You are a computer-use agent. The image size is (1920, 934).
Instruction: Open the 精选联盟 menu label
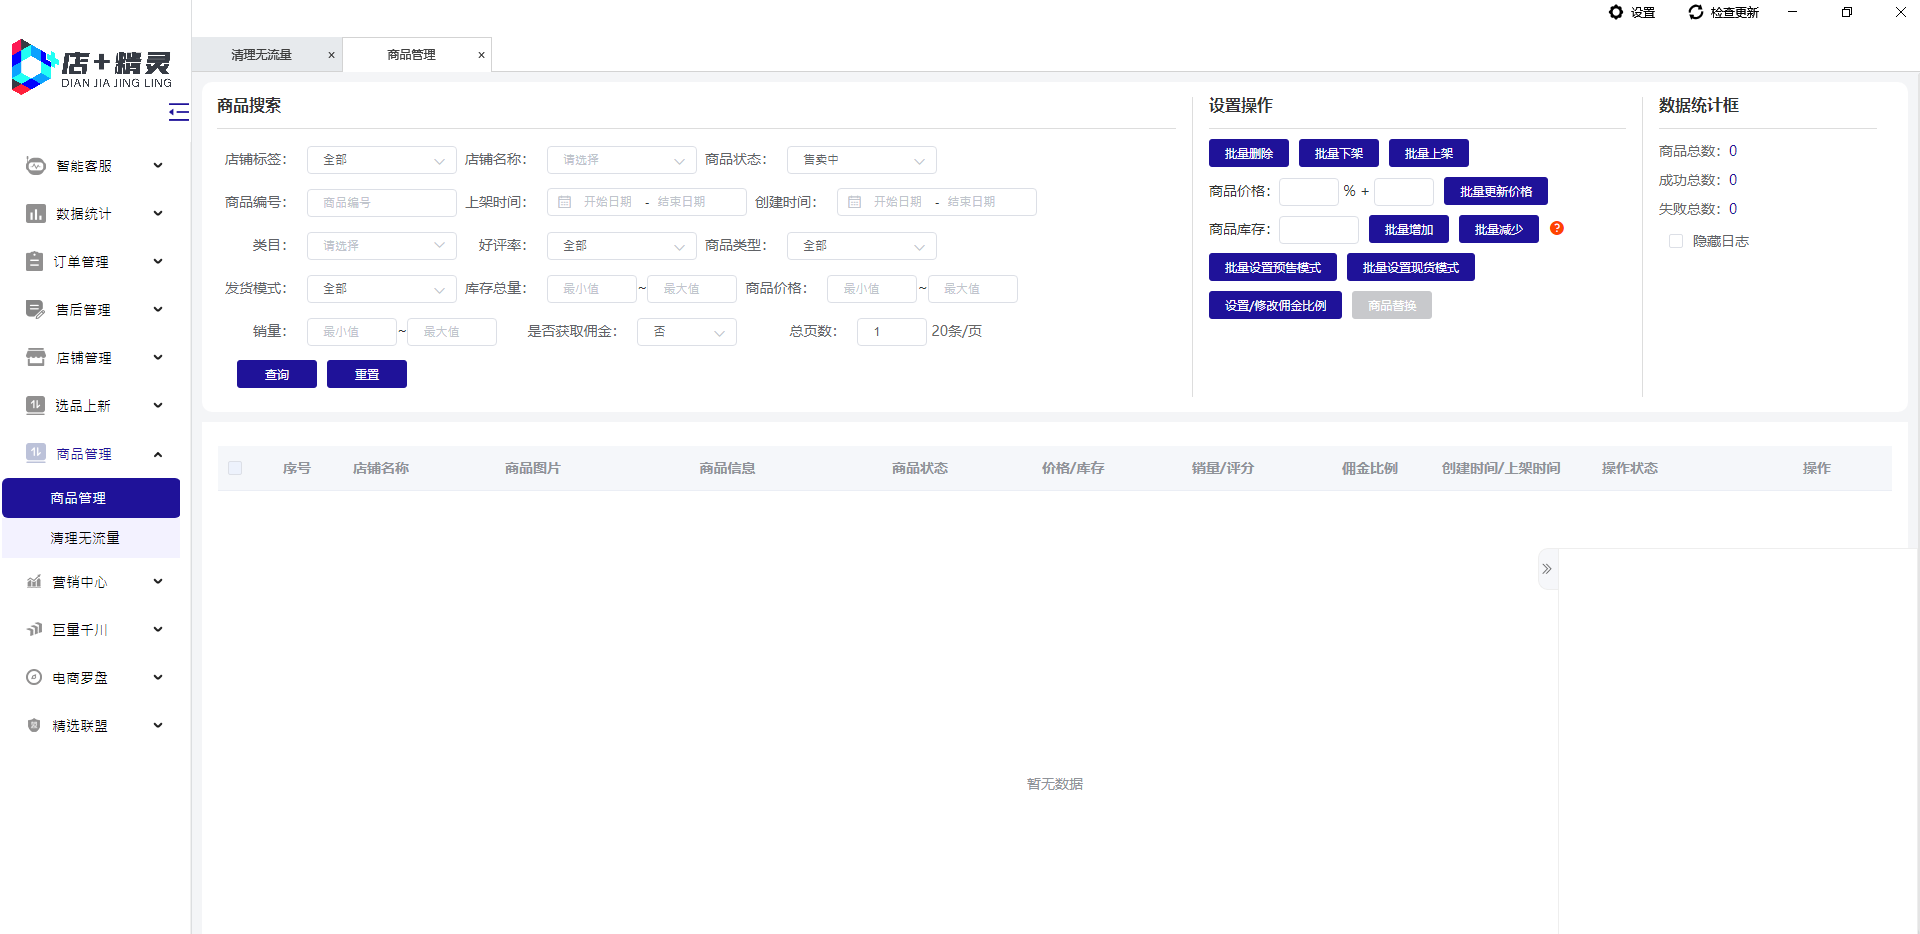point(80,726)
